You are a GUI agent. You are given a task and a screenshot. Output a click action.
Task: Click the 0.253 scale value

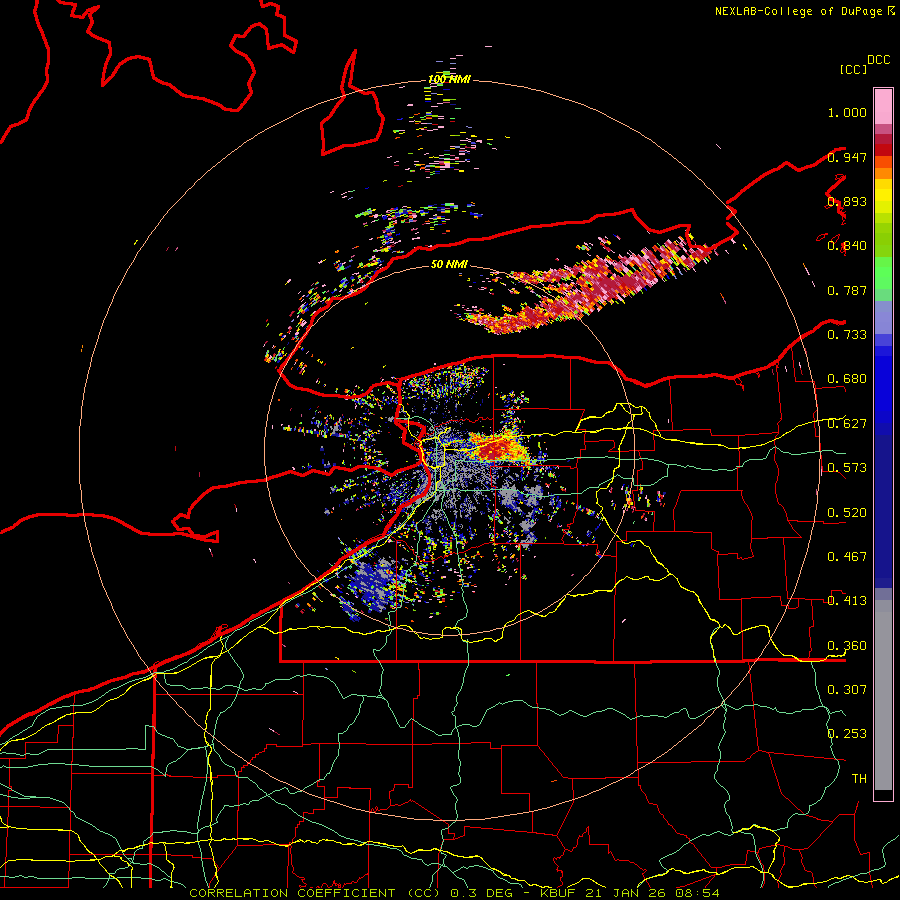(847, 734)
